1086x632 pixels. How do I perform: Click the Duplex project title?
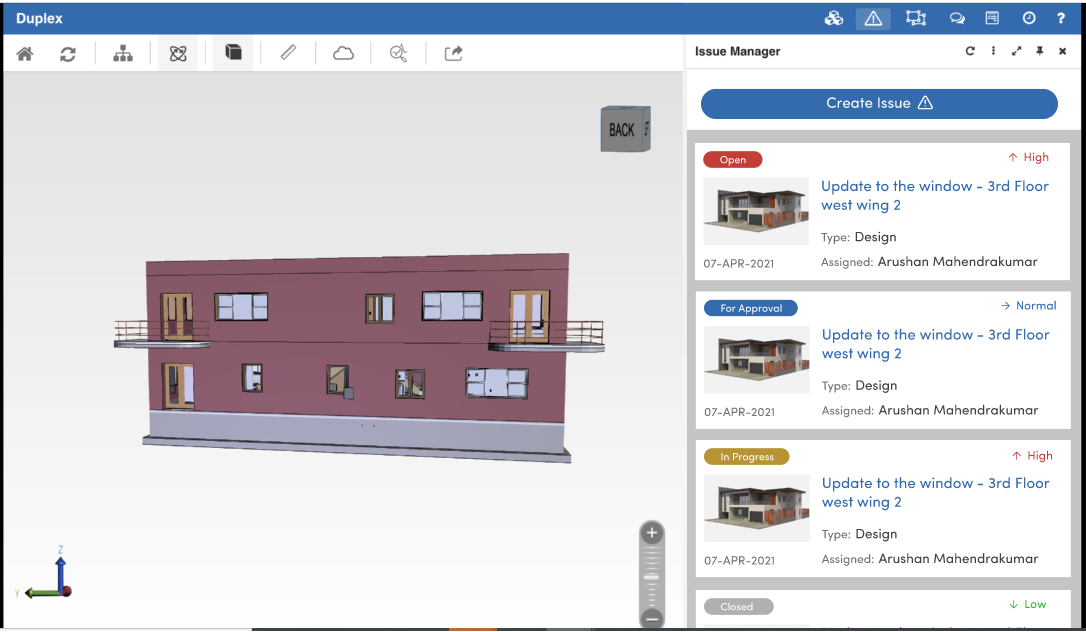pyautogui.click(x=39, y=19)
